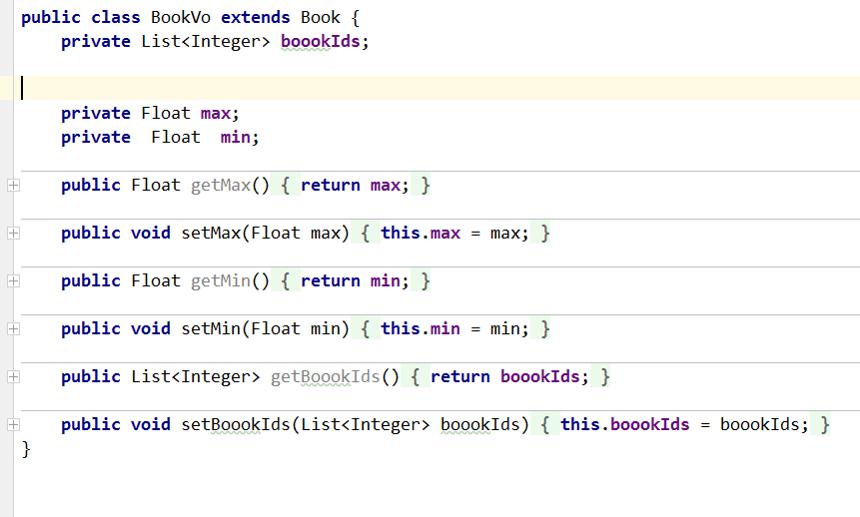The height and width of the screenshot is (517, 860).
Task: Click the getMin method name
Action: 220,281
